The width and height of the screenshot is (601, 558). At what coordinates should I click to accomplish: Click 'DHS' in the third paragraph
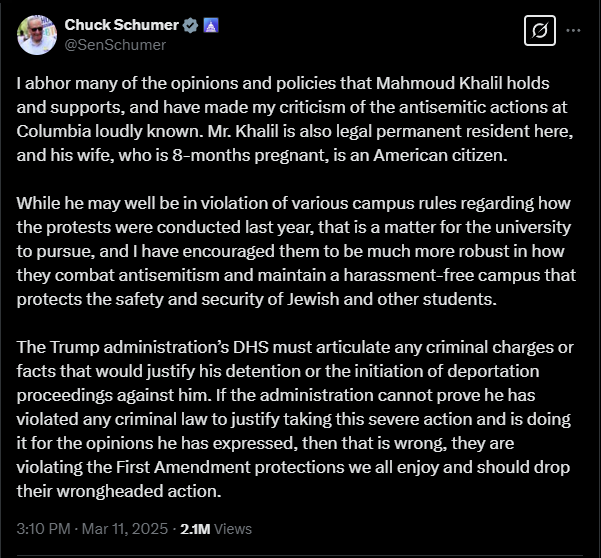(251, 347)
